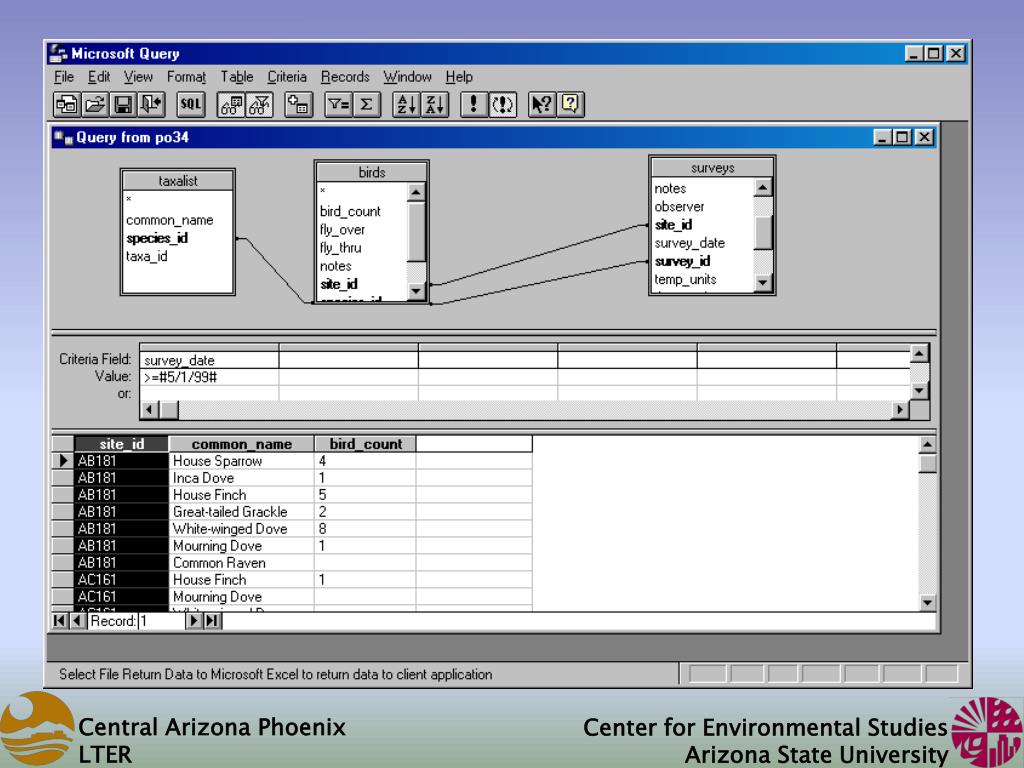1024x768 pixels.
Task: Select taxa_id in the taxalist table
Action: (x=146, y=256)
